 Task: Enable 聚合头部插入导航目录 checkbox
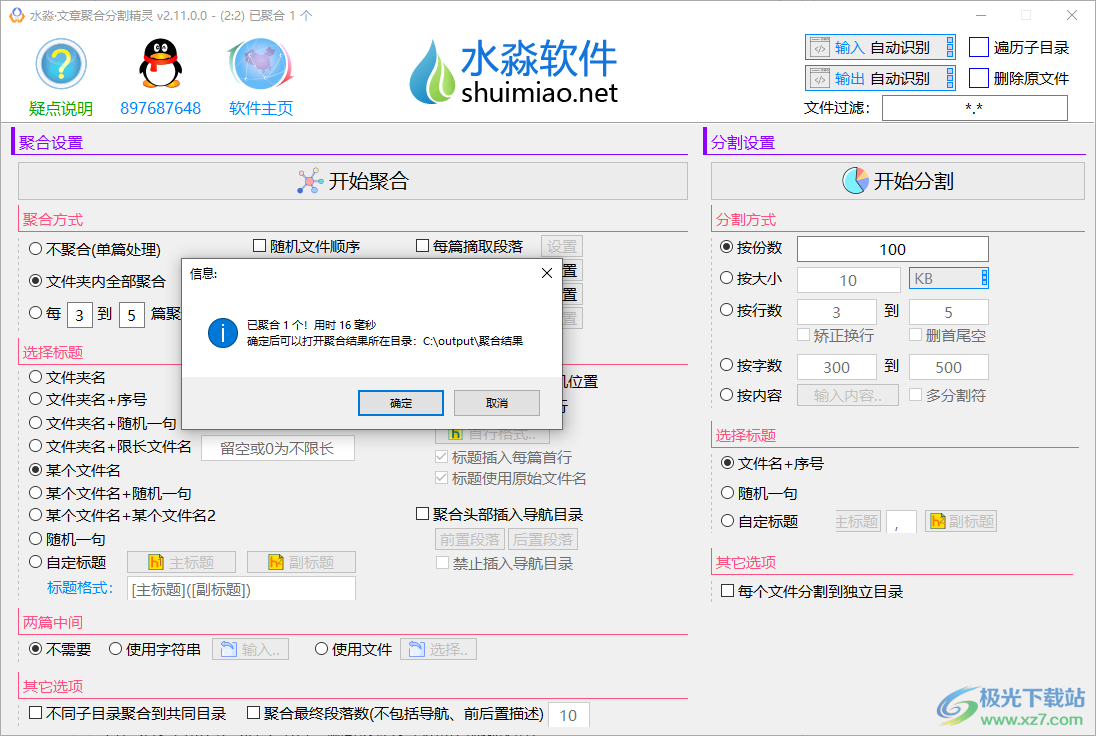[x=422, y=514]
